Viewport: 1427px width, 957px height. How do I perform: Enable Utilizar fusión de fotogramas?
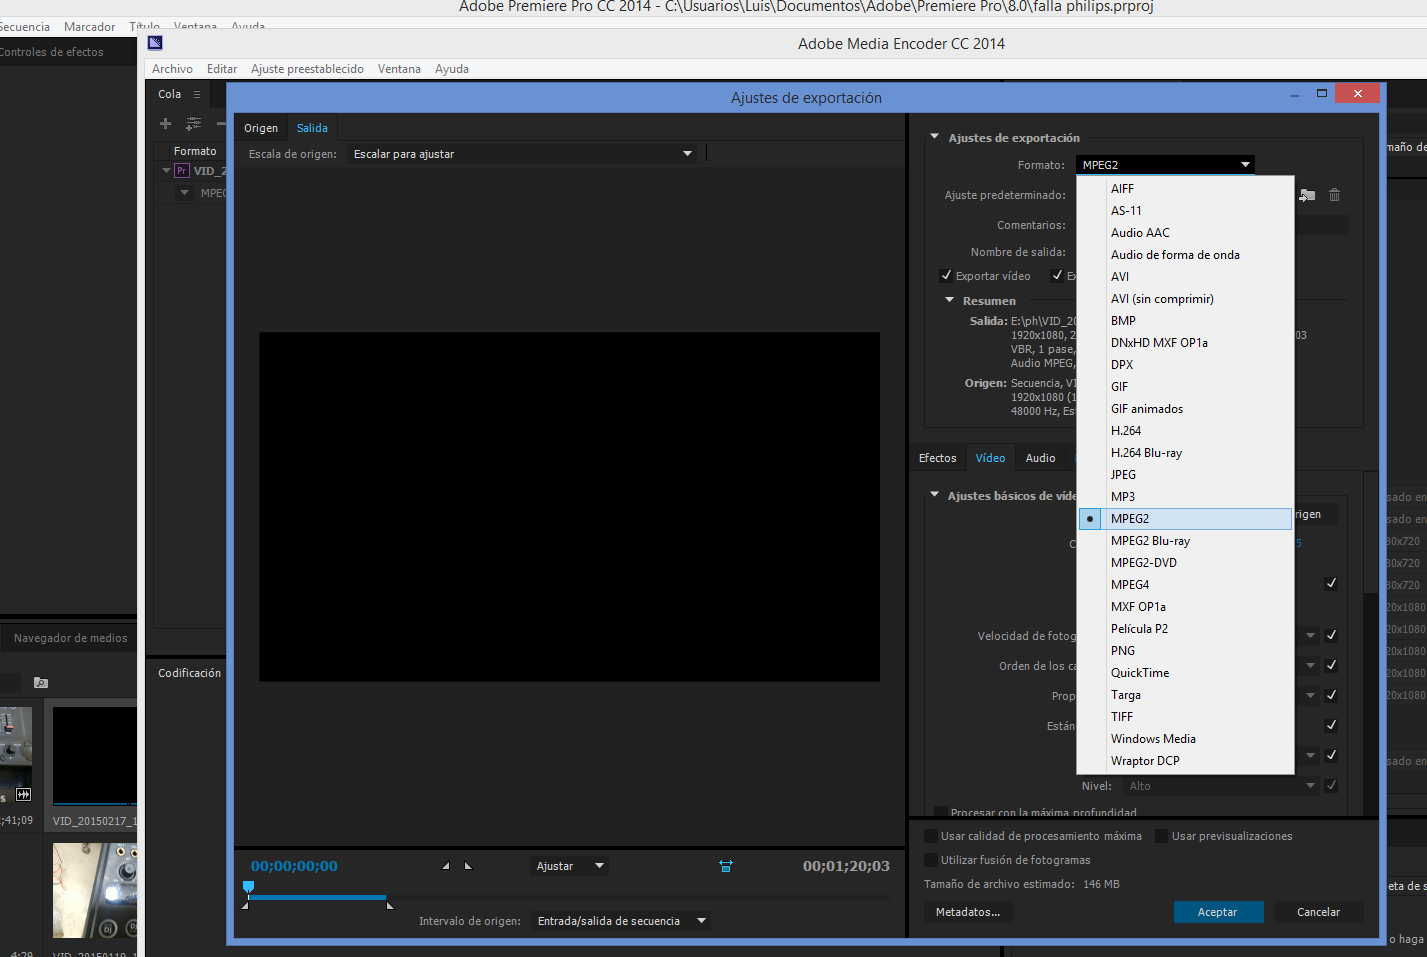coord(931,860)
